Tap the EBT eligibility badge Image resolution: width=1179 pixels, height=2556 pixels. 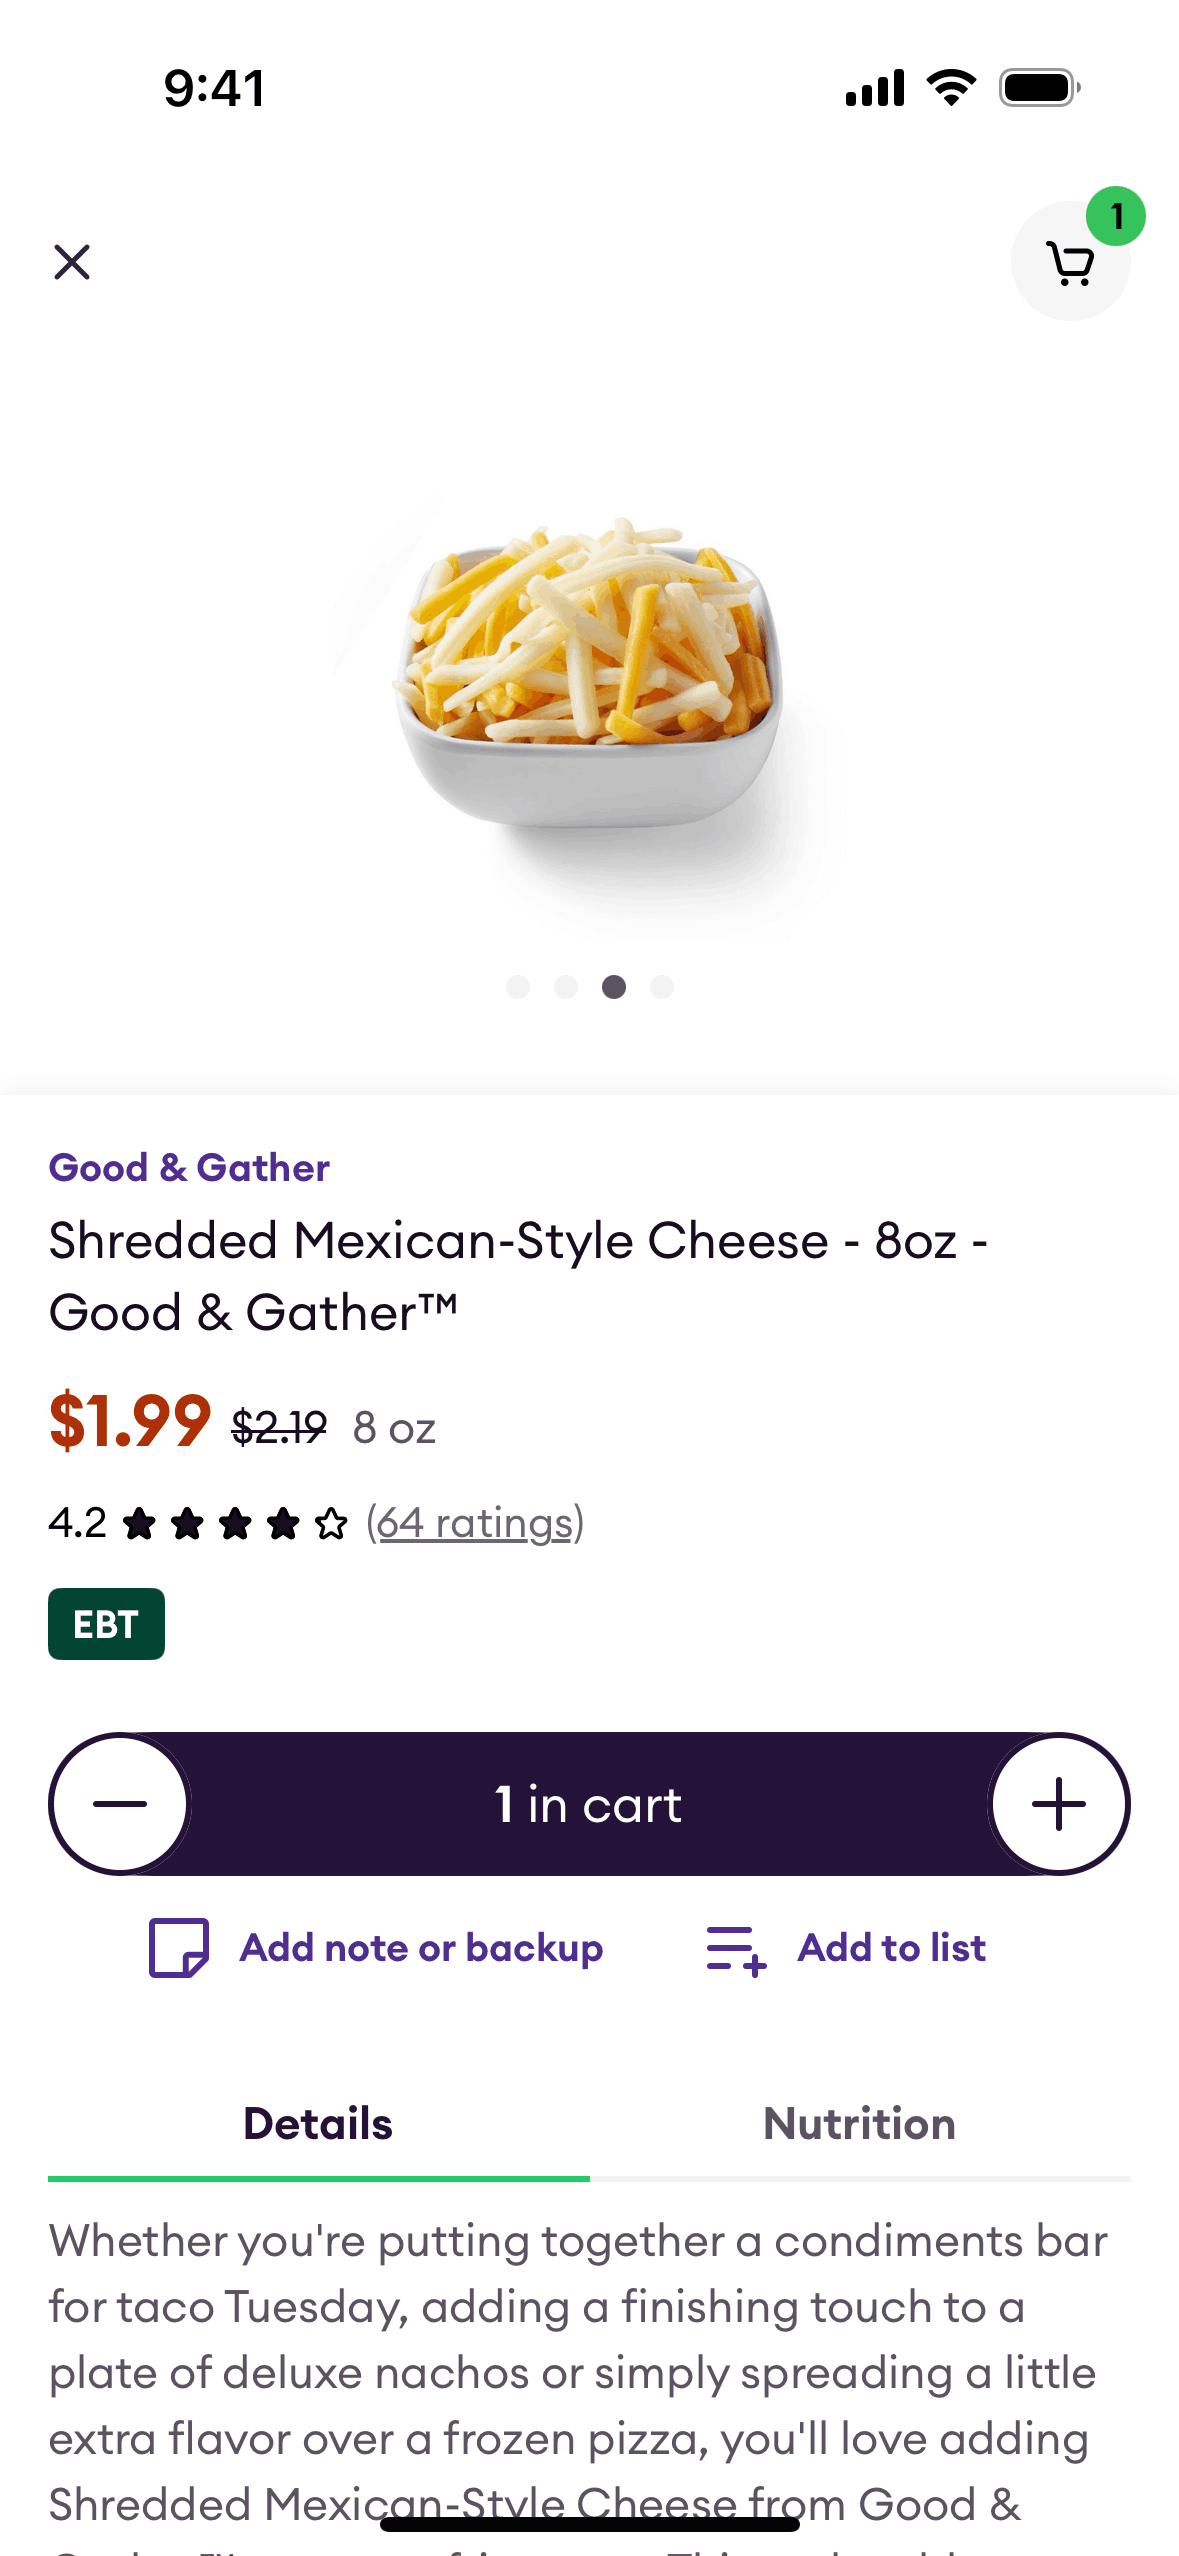pyautogui.click(x=106, y=1624)
